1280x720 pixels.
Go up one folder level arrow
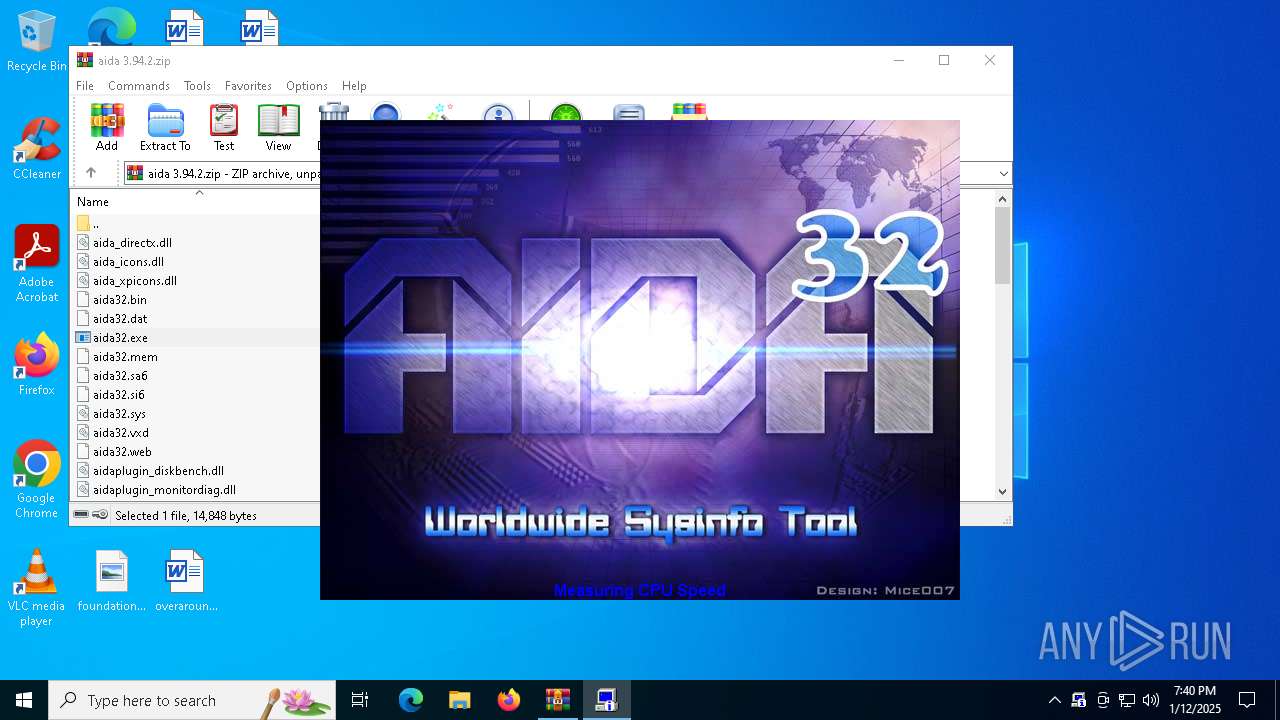[91, 173]
